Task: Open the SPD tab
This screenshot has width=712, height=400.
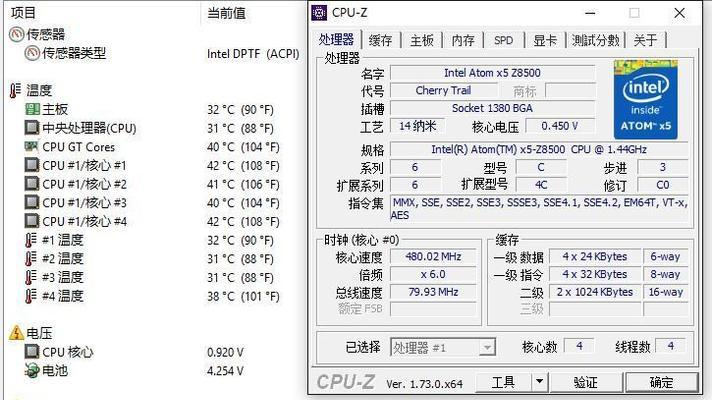Action: pos(504,40)
